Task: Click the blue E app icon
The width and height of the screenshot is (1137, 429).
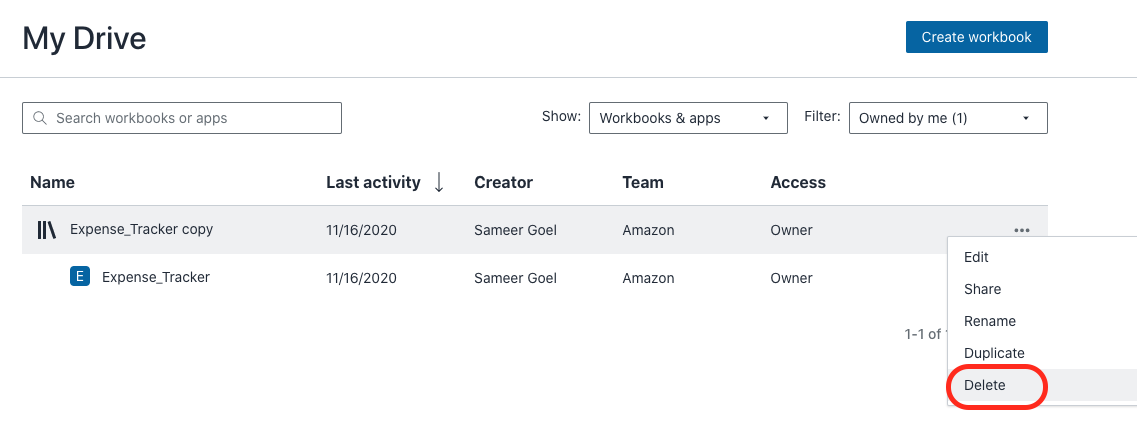Action: point(80,277)
